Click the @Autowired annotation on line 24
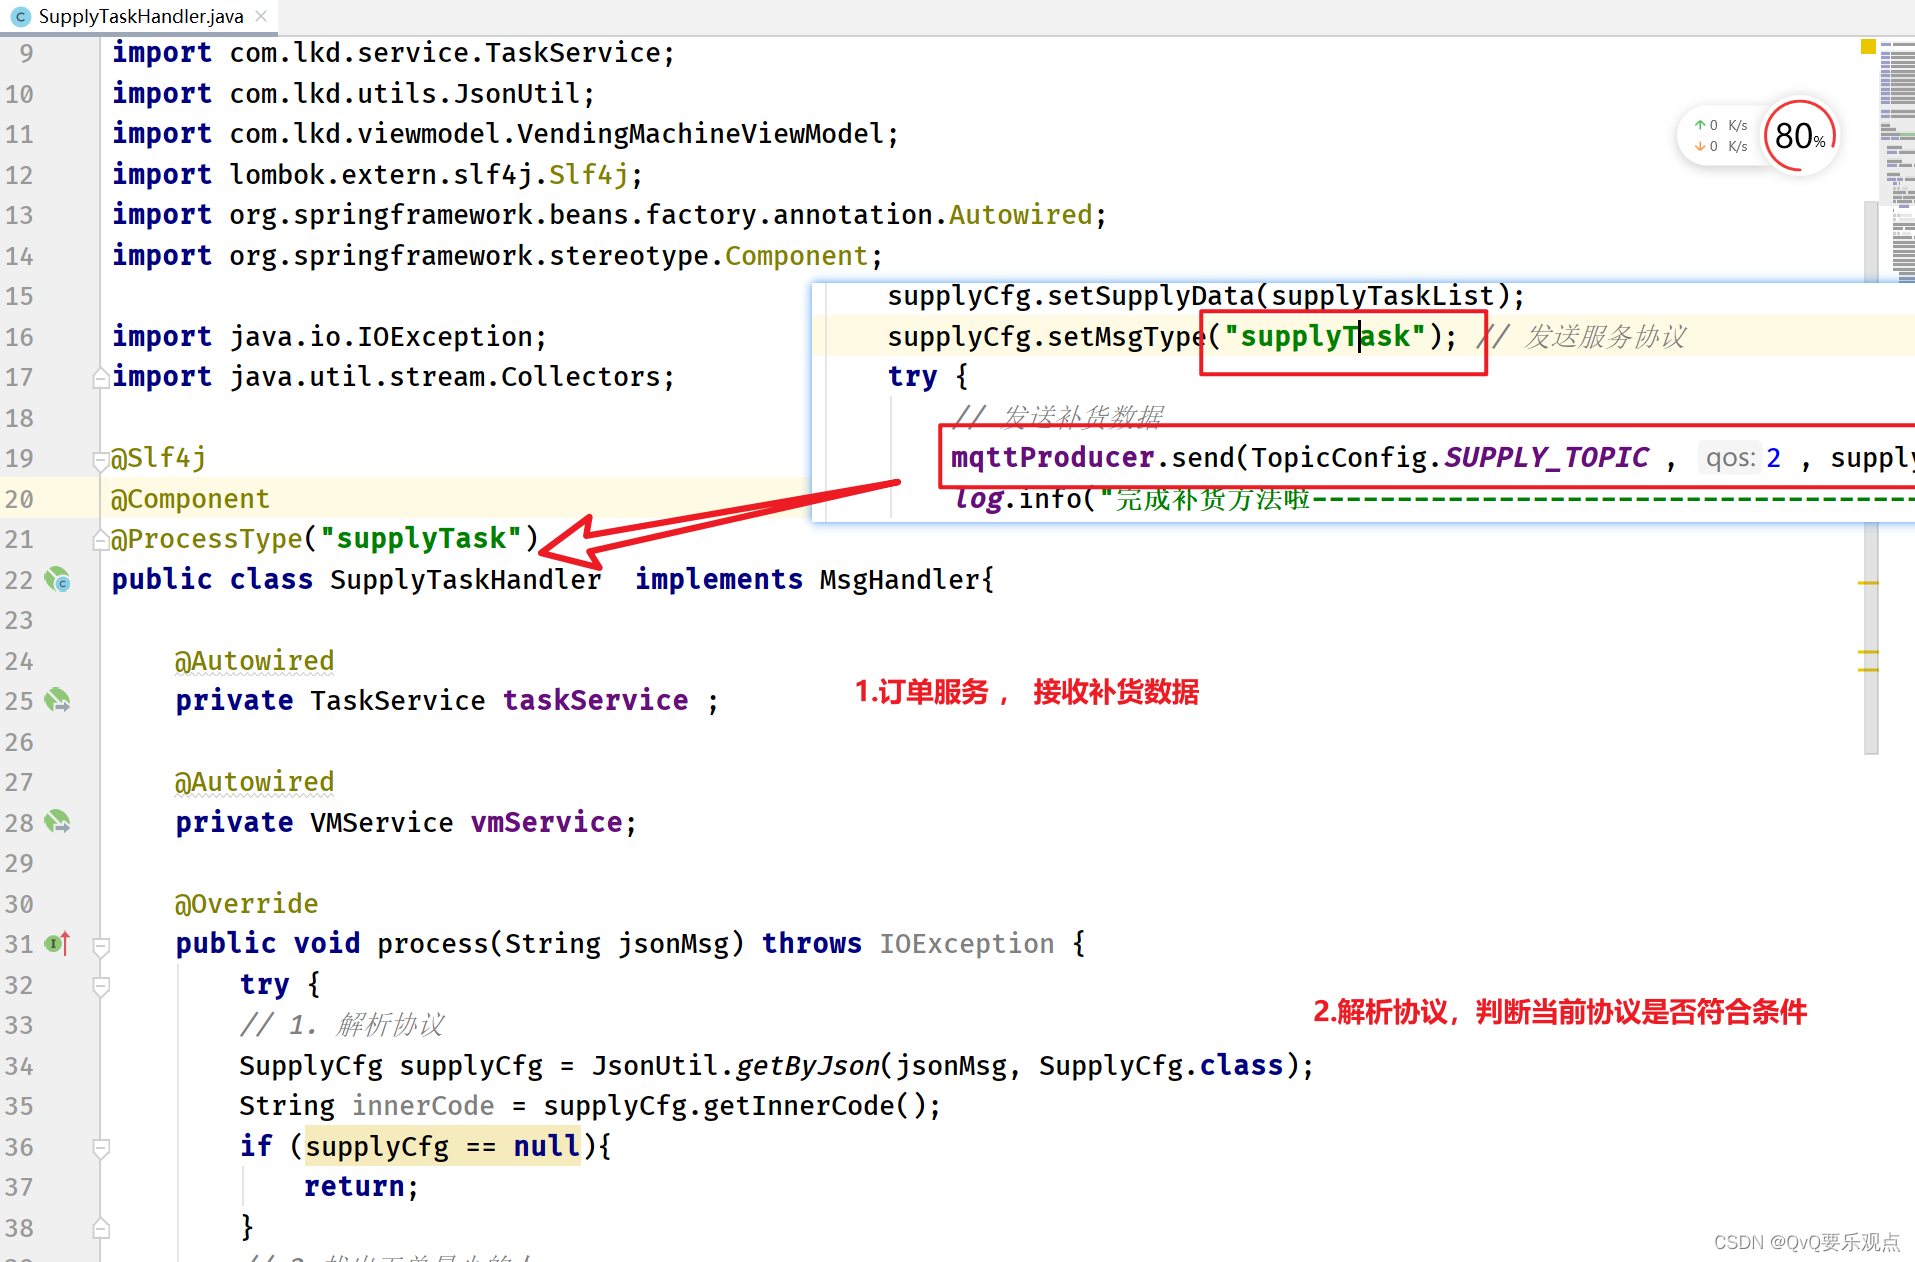This screenshot has height=1262, width=1915. 254,661
